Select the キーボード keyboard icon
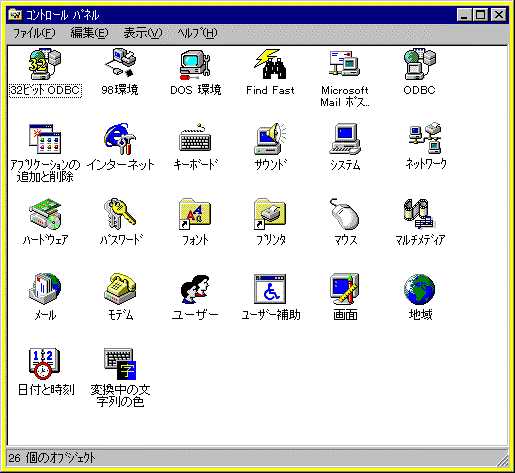 tap(195, 138)
